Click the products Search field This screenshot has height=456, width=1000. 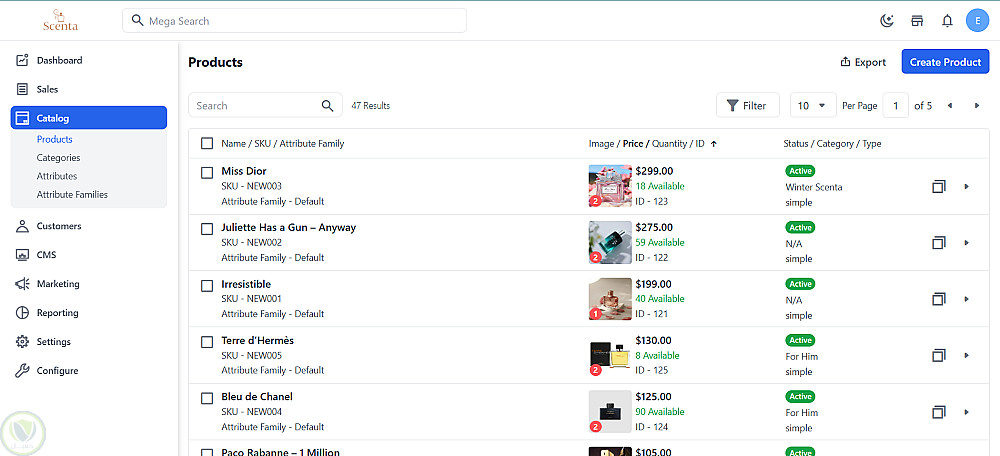[x=265, y=105]
